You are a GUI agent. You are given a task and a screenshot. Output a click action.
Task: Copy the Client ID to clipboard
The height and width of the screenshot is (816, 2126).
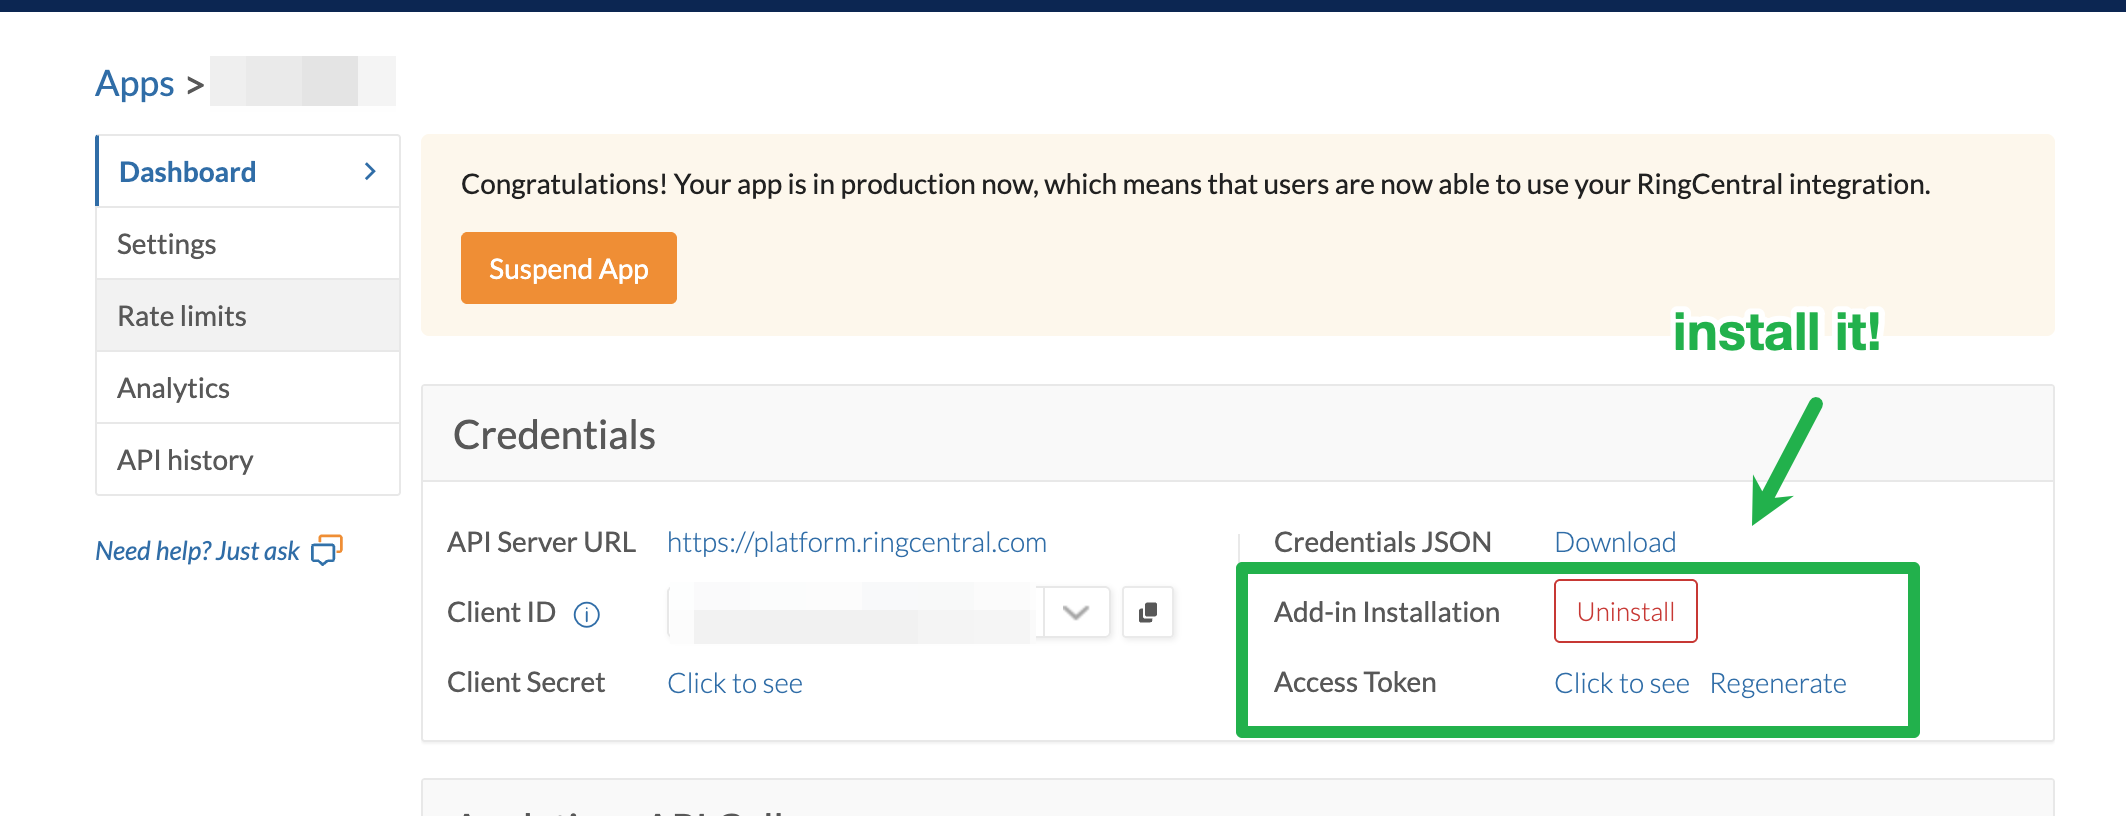[1148, 612]
